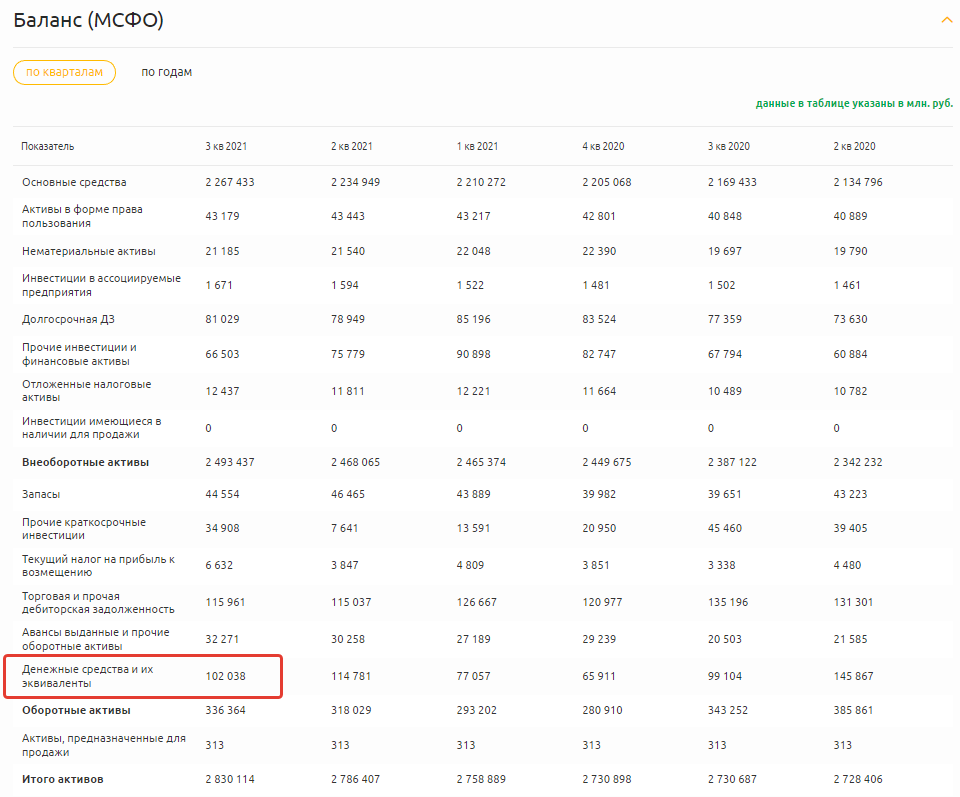Viewport: 960px width, 797px height.
Task: Click the '4 кв 2020' column header
Action: tap(603, 146)
